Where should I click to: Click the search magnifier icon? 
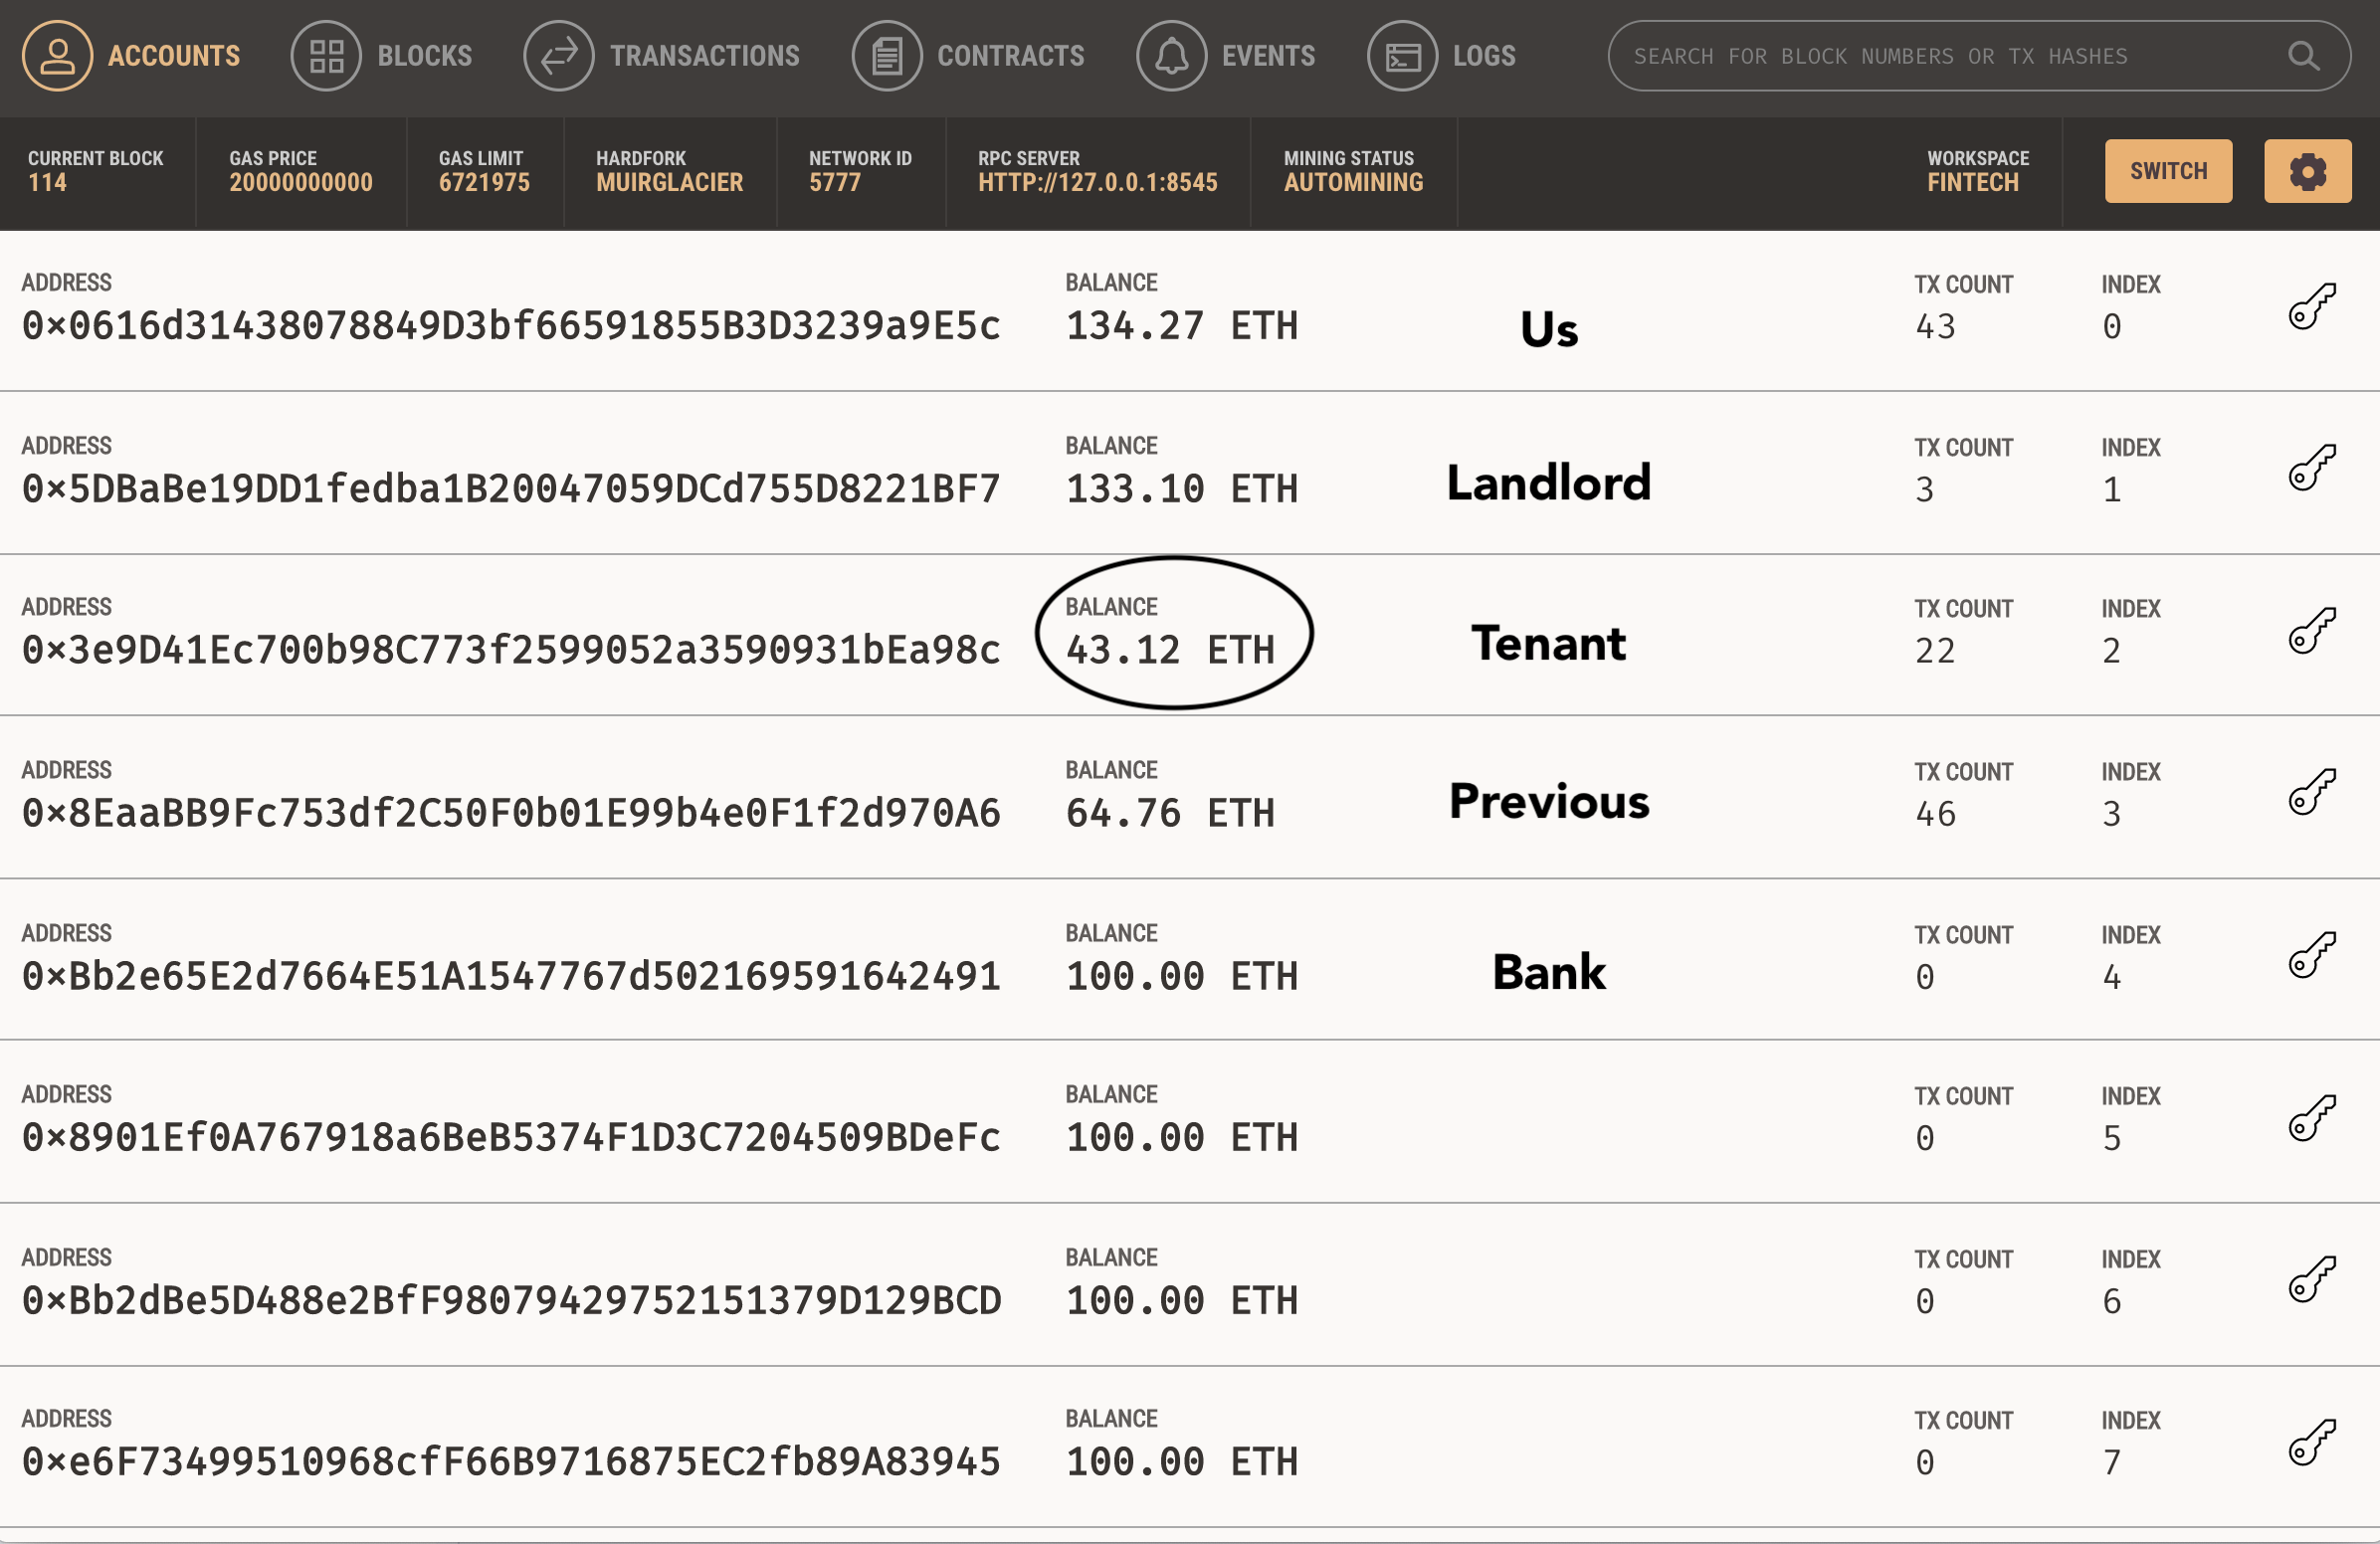click(x=2304, y=56)
